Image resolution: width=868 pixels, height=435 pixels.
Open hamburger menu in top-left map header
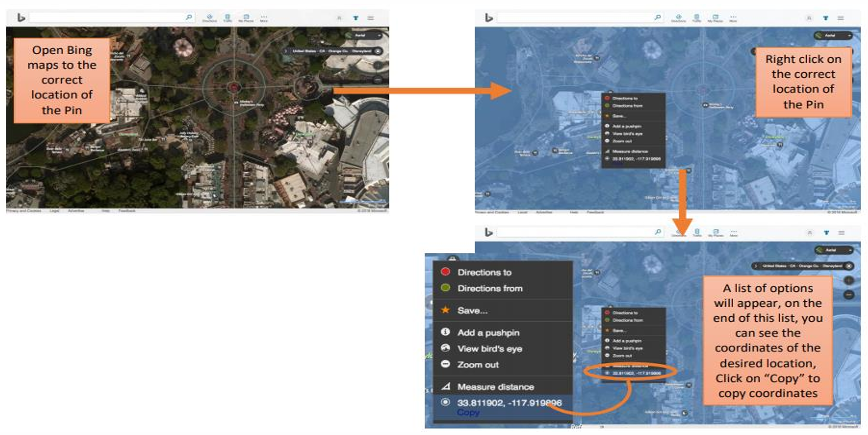[370, 18]
